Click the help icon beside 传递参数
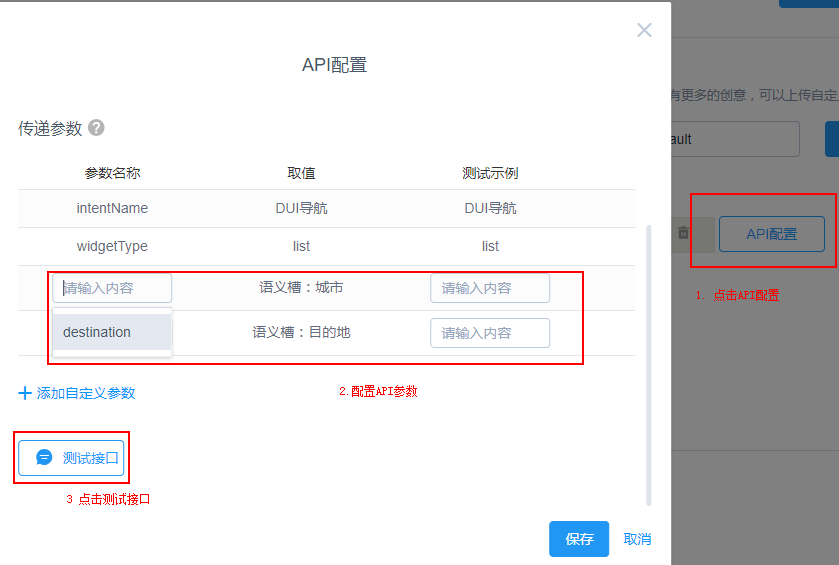Image resolution: width=839 pixels, height=565 pixels. [x=96, y=128]
